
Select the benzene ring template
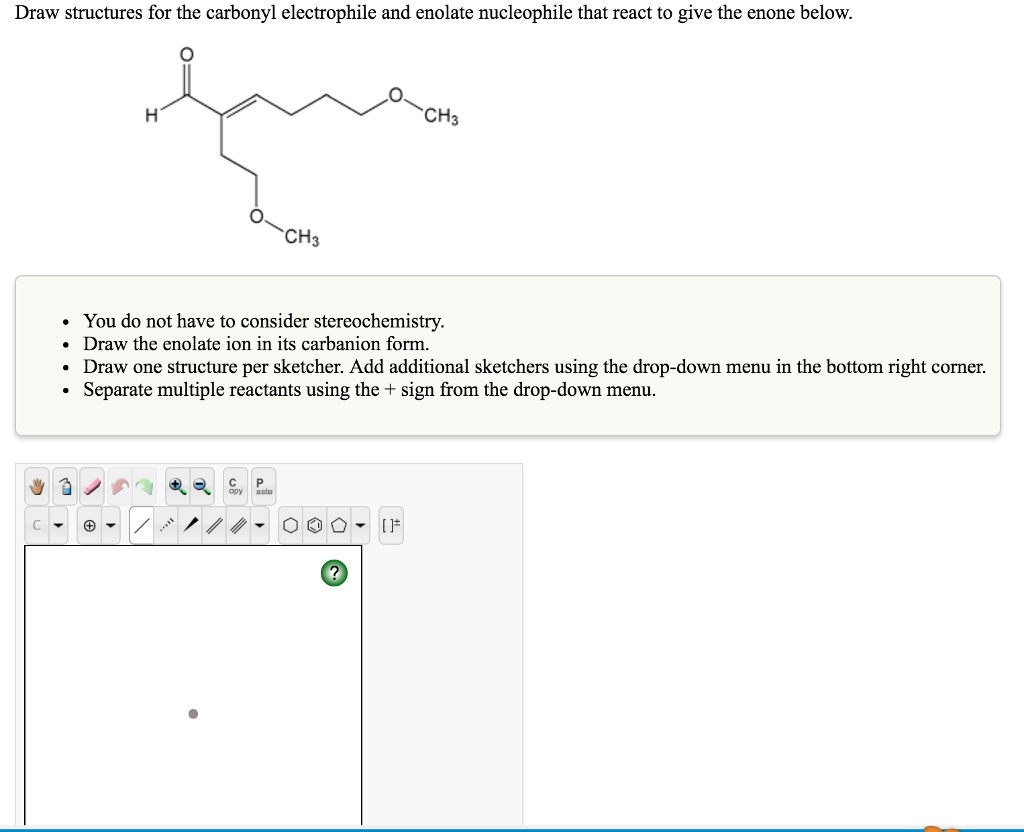(313, 524)
